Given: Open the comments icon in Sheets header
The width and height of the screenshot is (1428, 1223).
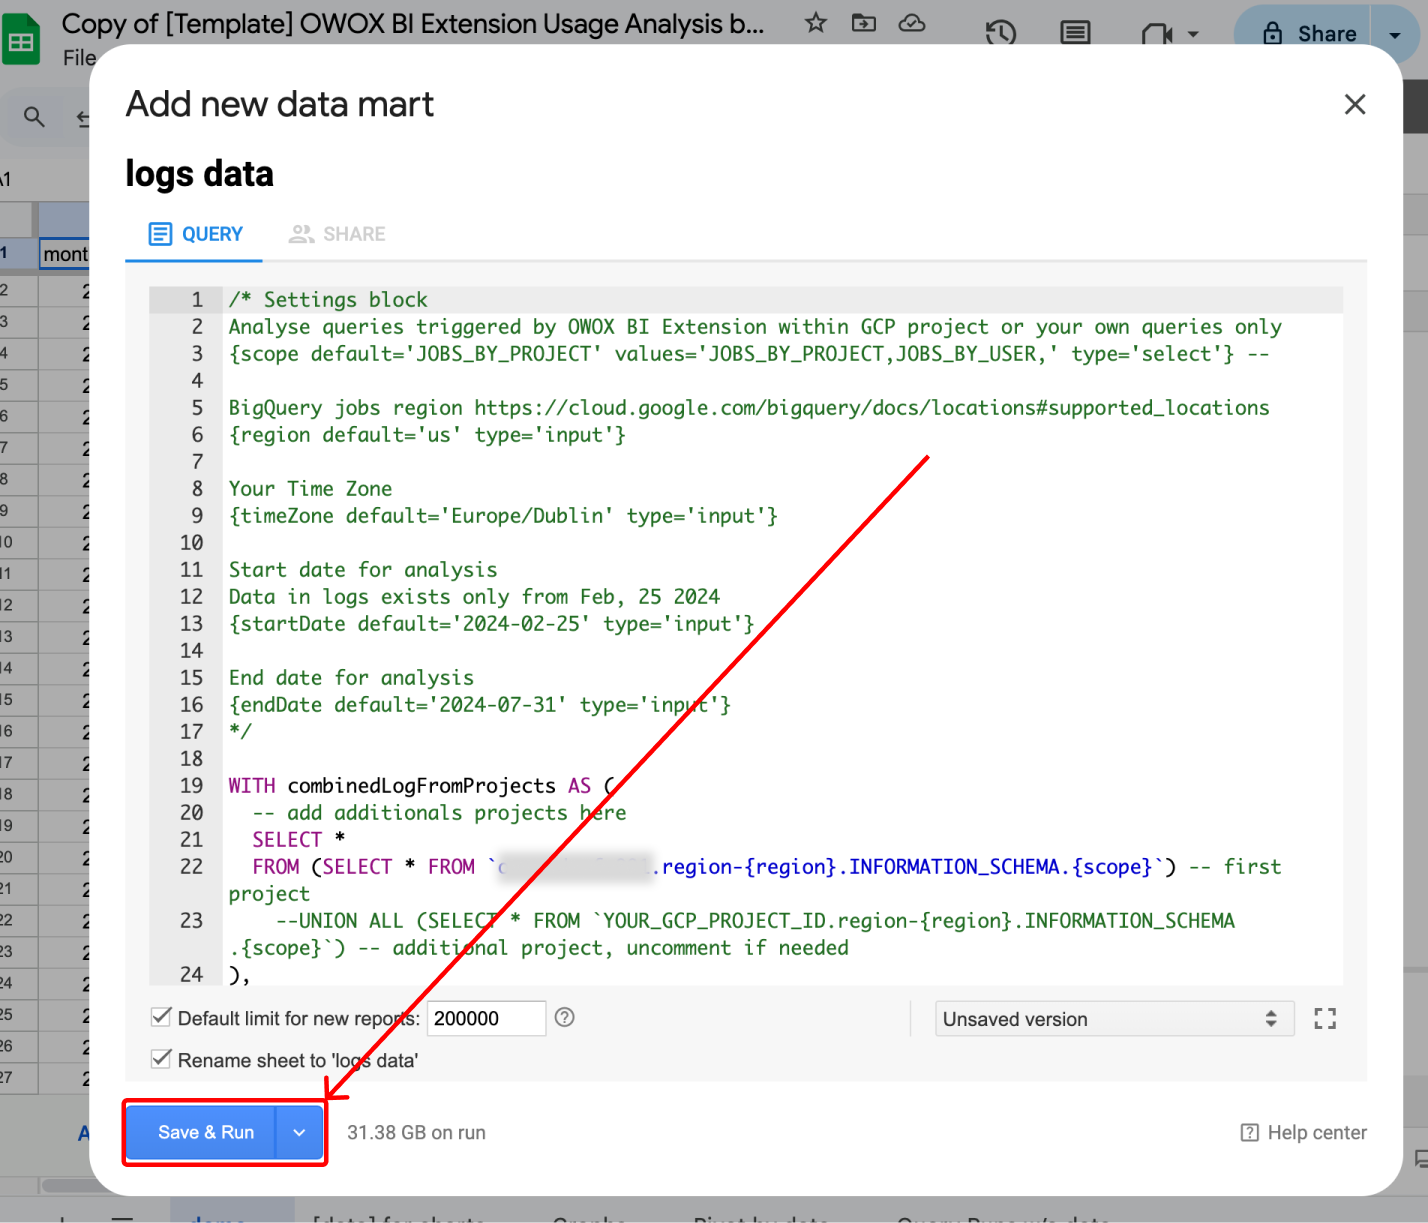Looking at the screenshot, I should [1076, 33].
